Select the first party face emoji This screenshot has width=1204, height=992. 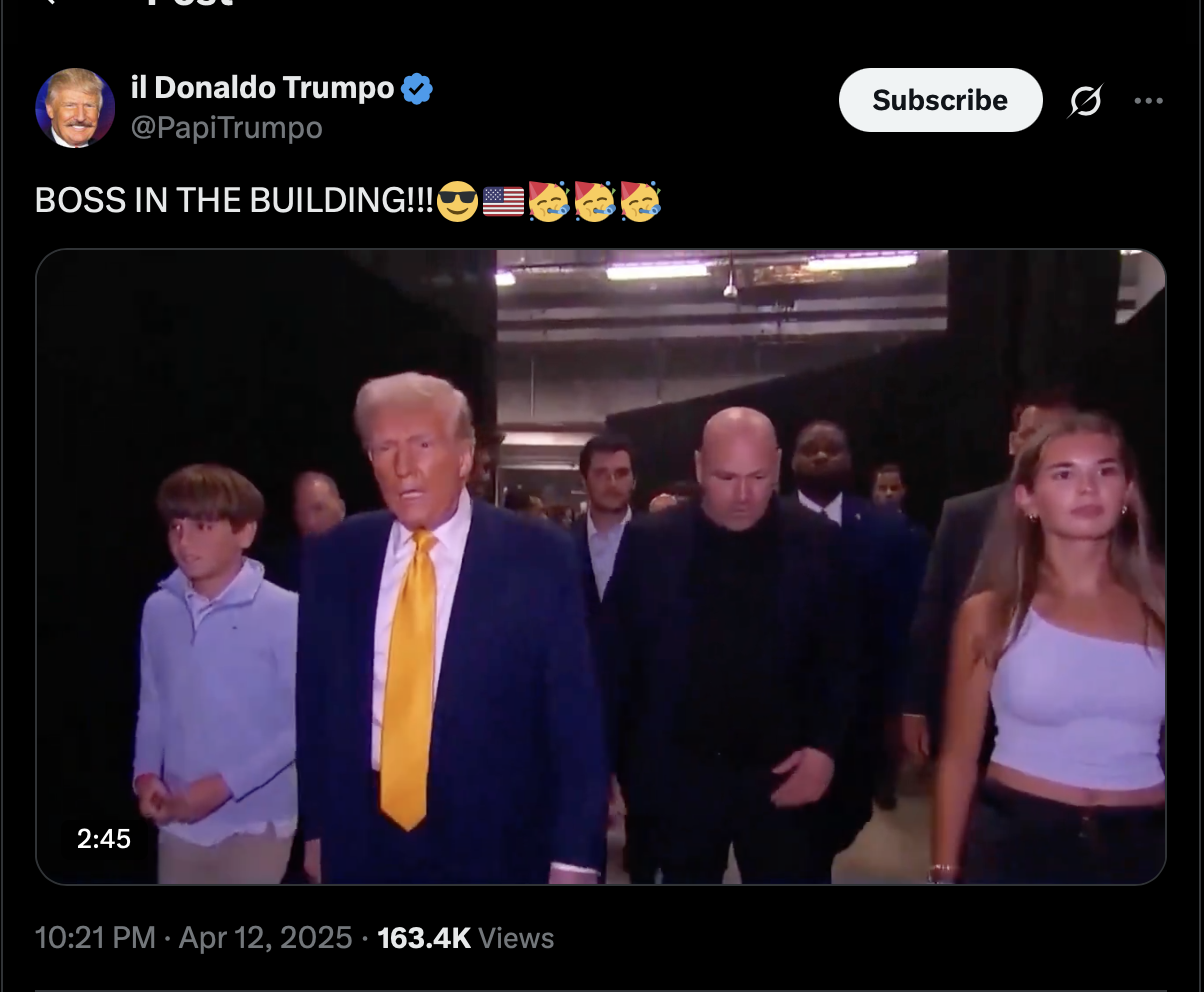549,201
